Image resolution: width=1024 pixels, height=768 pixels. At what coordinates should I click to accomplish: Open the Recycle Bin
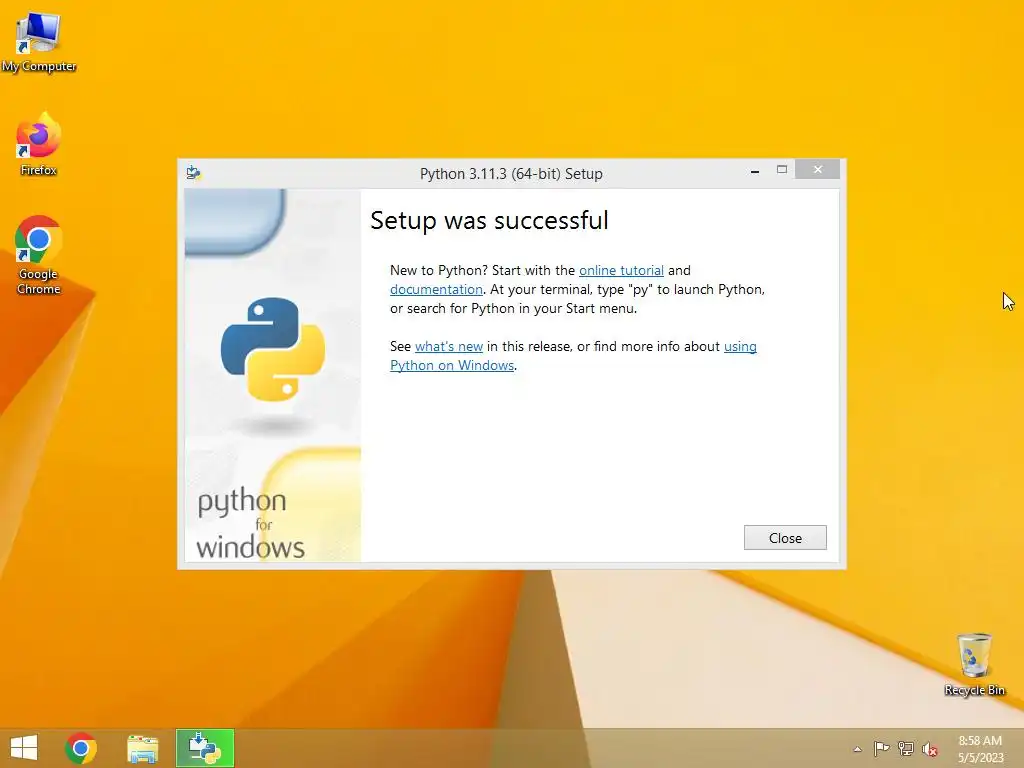(974, 664)
